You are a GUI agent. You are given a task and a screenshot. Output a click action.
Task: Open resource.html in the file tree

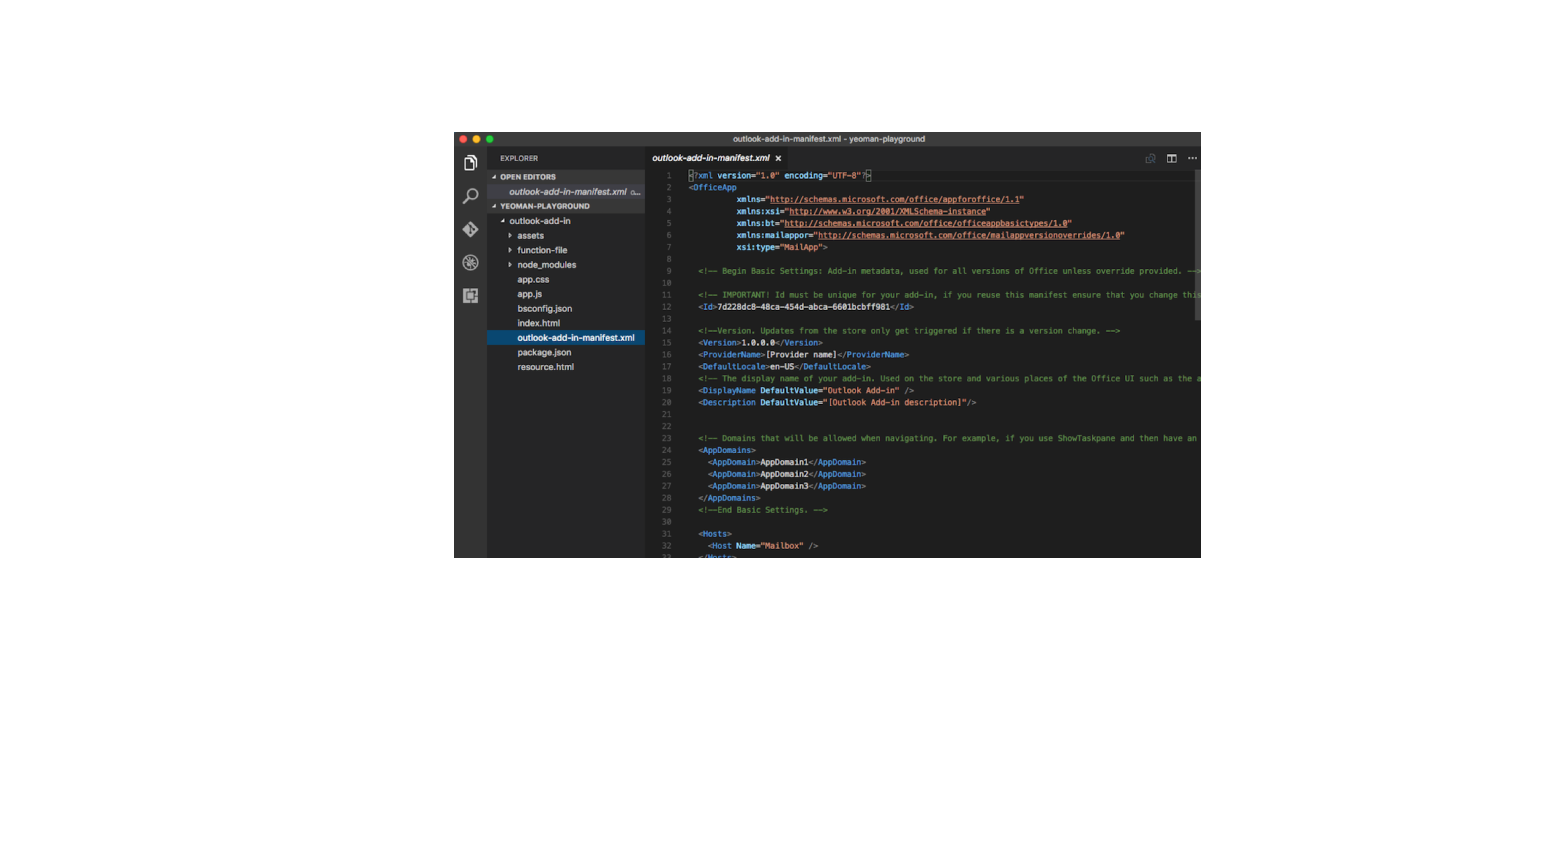coord(546,367)
